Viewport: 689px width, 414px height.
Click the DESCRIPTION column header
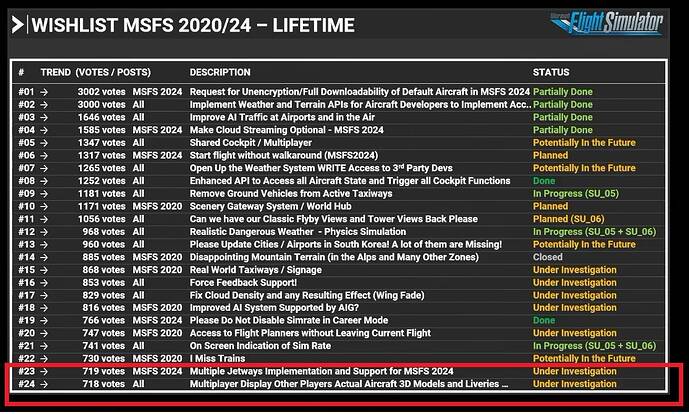[220, 72]
